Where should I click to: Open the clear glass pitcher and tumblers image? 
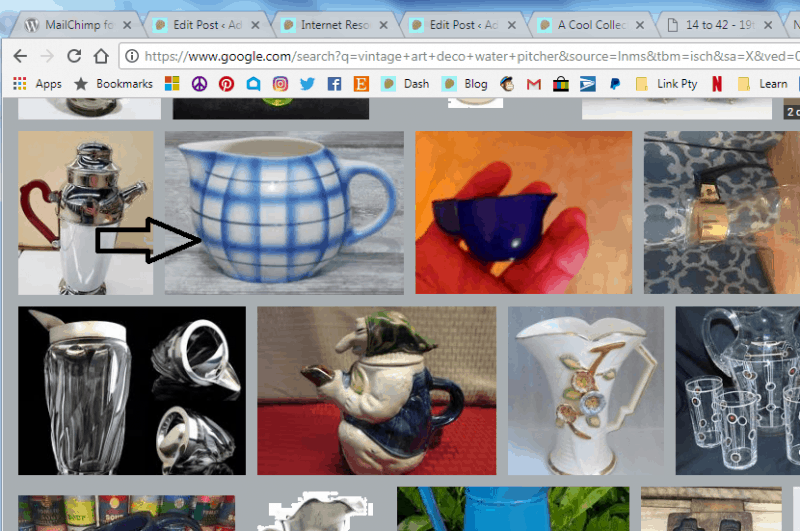pos(738,391)
